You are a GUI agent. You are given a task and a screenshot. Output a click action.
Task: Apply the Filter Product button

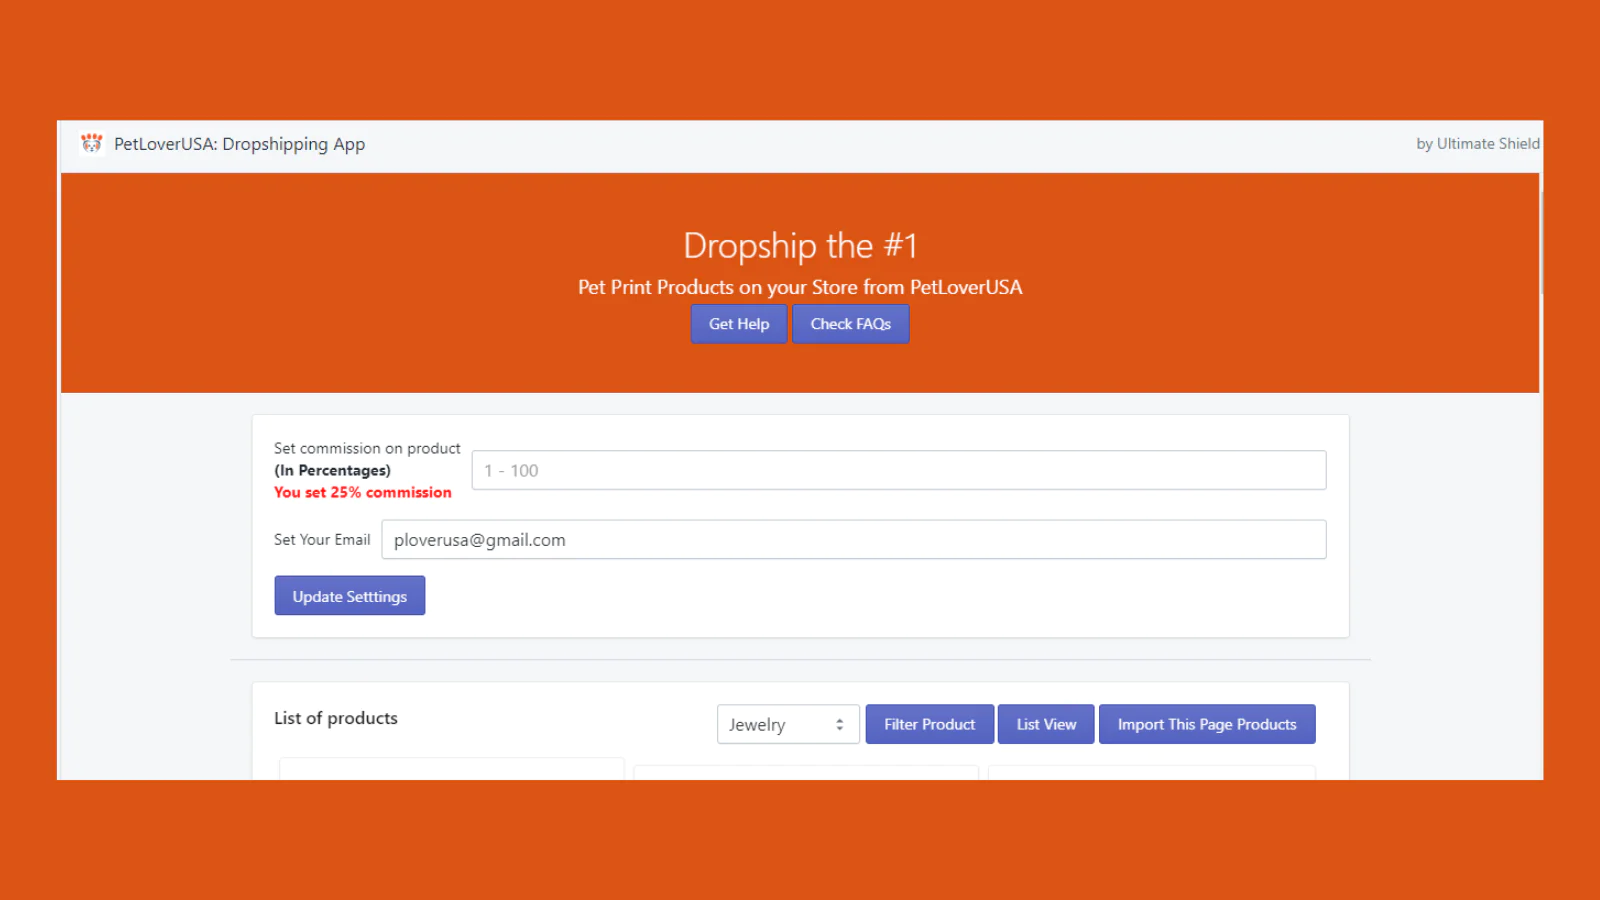pos(930,725)
